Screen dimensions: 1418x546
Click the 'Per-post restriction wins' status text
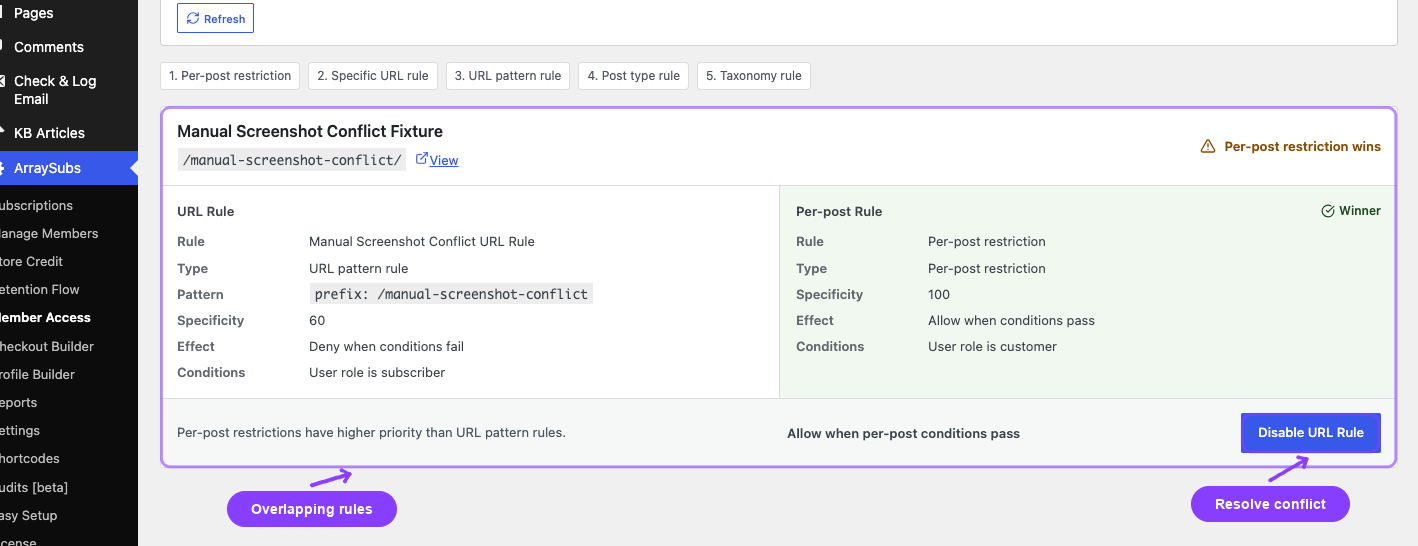[x=1302, y=147]
